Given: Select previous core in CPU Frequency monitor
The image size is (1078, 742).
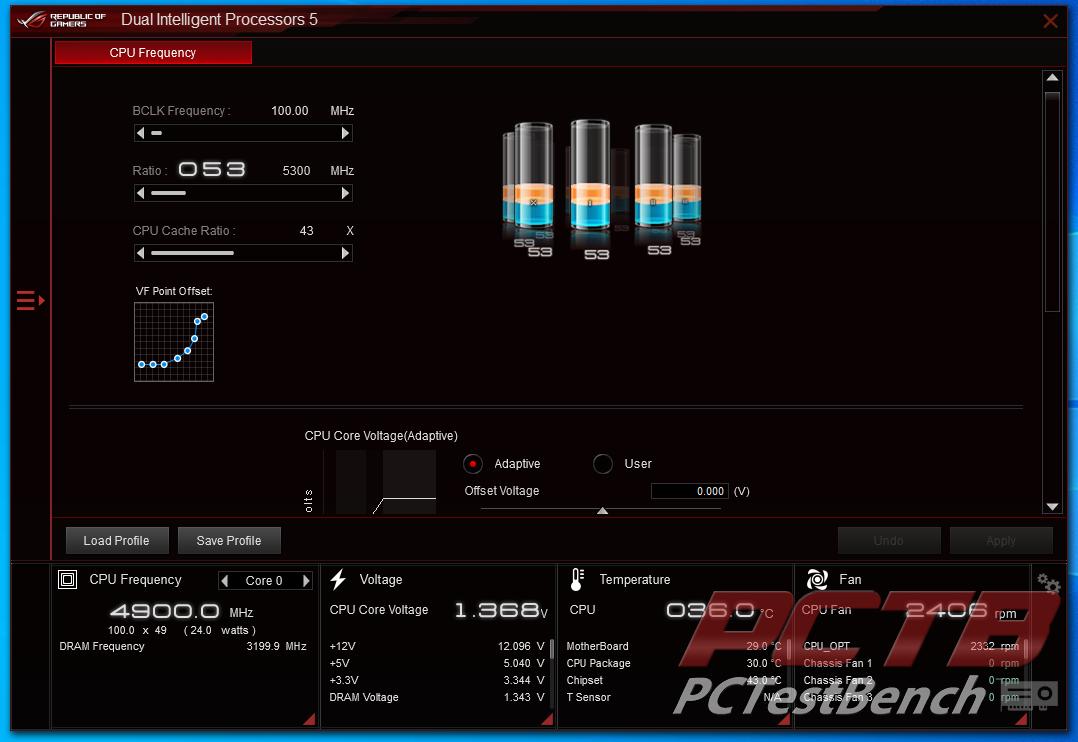Looking at the screenshot, I should tap(224, 580).
